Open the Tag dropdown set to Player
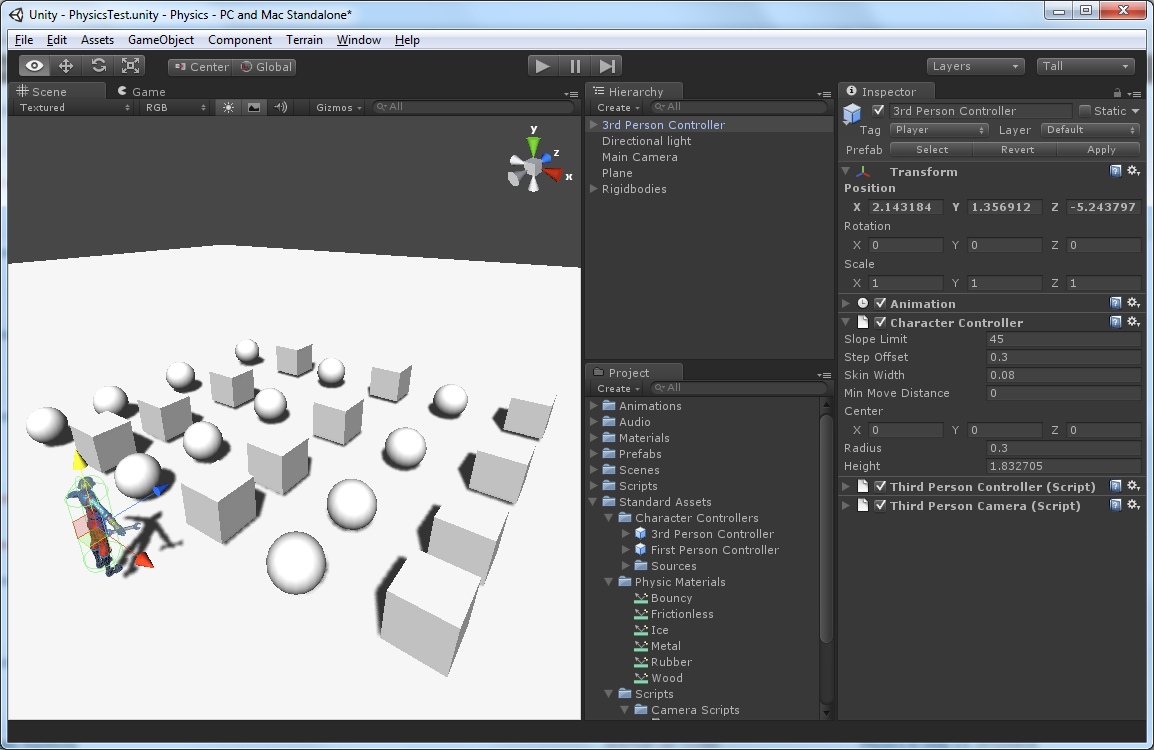The width and height of the screenshot is (1154, 750). click(938, 130)
